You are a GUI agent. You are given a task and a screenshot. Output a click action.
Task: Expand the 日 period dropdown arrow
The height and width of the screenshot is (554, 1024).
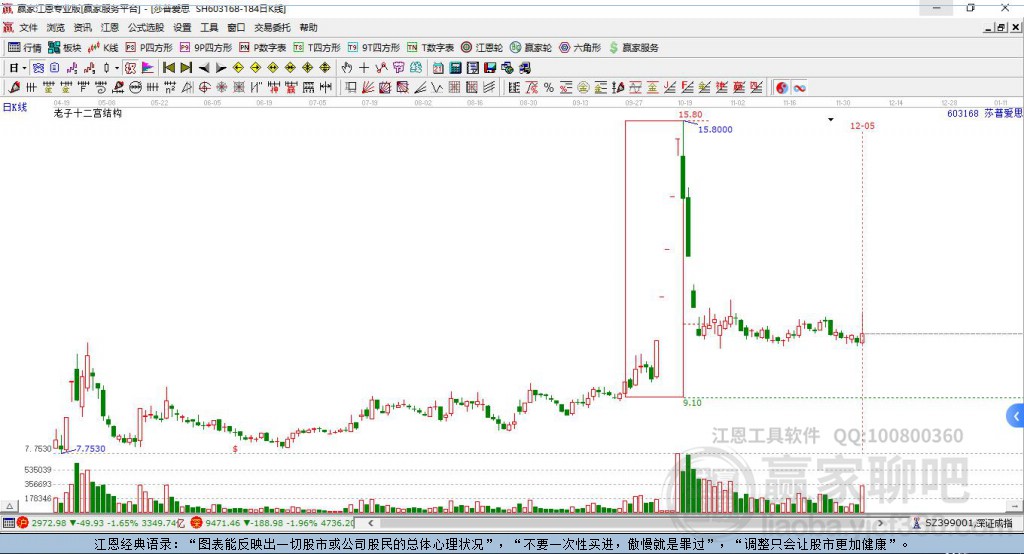click(24, 68)
